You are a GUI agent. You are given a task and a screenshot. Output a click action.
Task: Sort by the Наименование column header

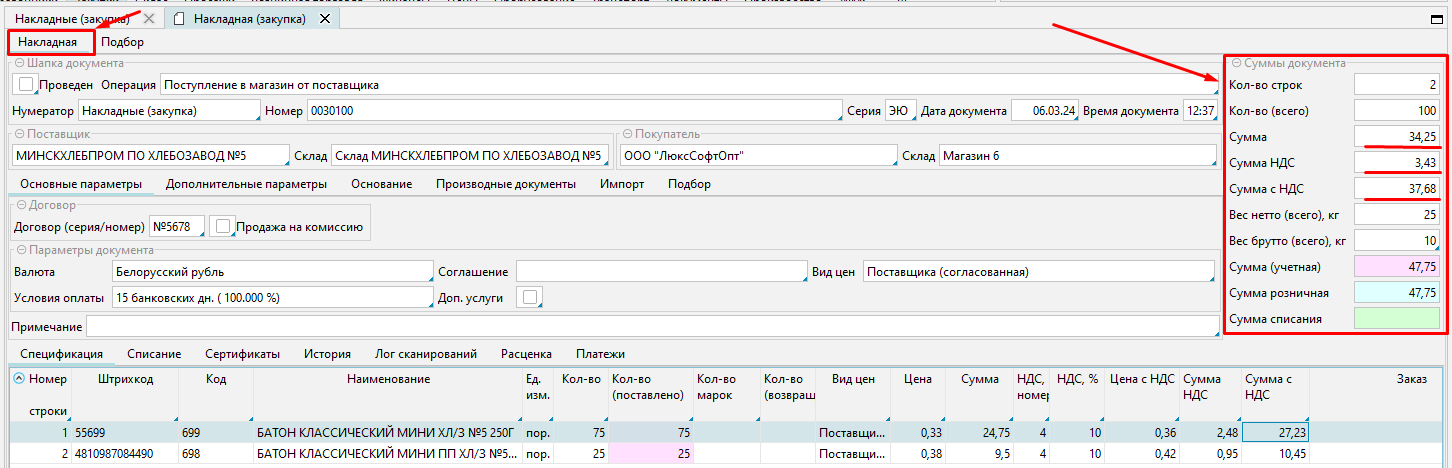click(x=388, y=379)
